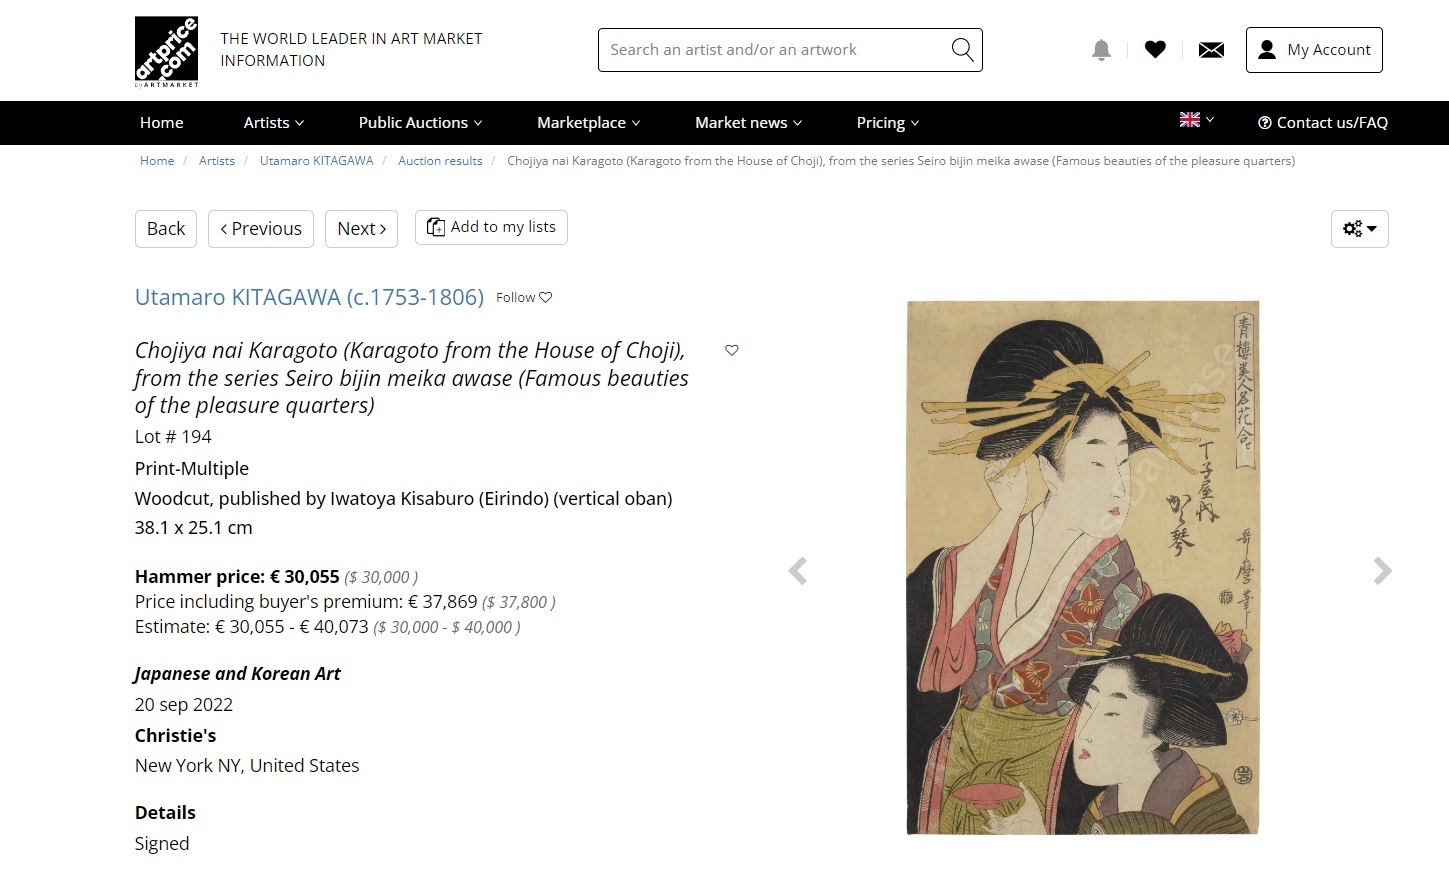
Task: Click Utamaro KITAGAWA breadcrumb link
Action: click(316, 160)
